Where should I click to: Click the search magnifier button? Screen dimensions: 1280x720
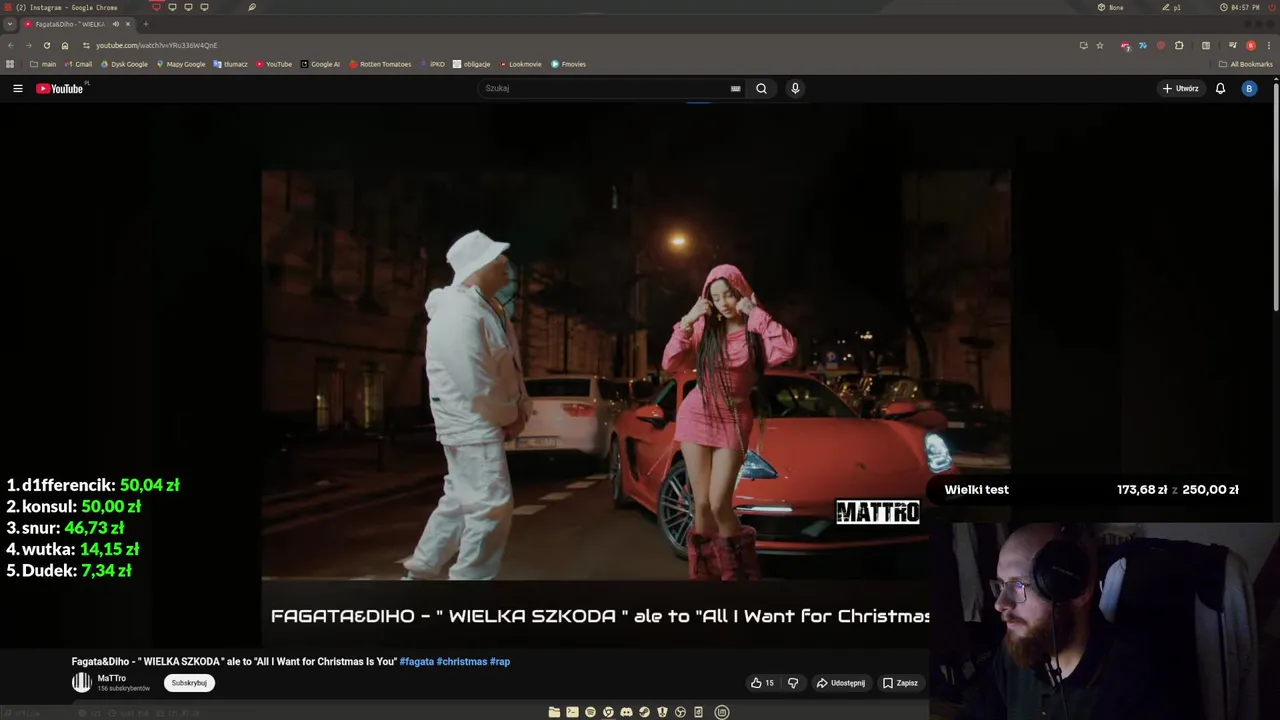click(761, 88)
